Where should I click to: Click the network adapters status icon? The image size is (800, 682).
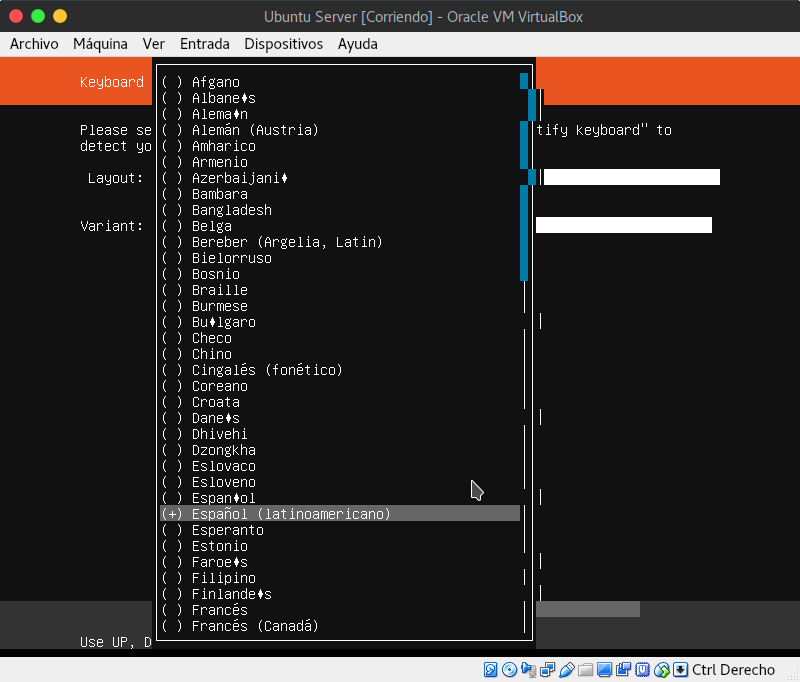pyautogui.click(x=548, y=670)
